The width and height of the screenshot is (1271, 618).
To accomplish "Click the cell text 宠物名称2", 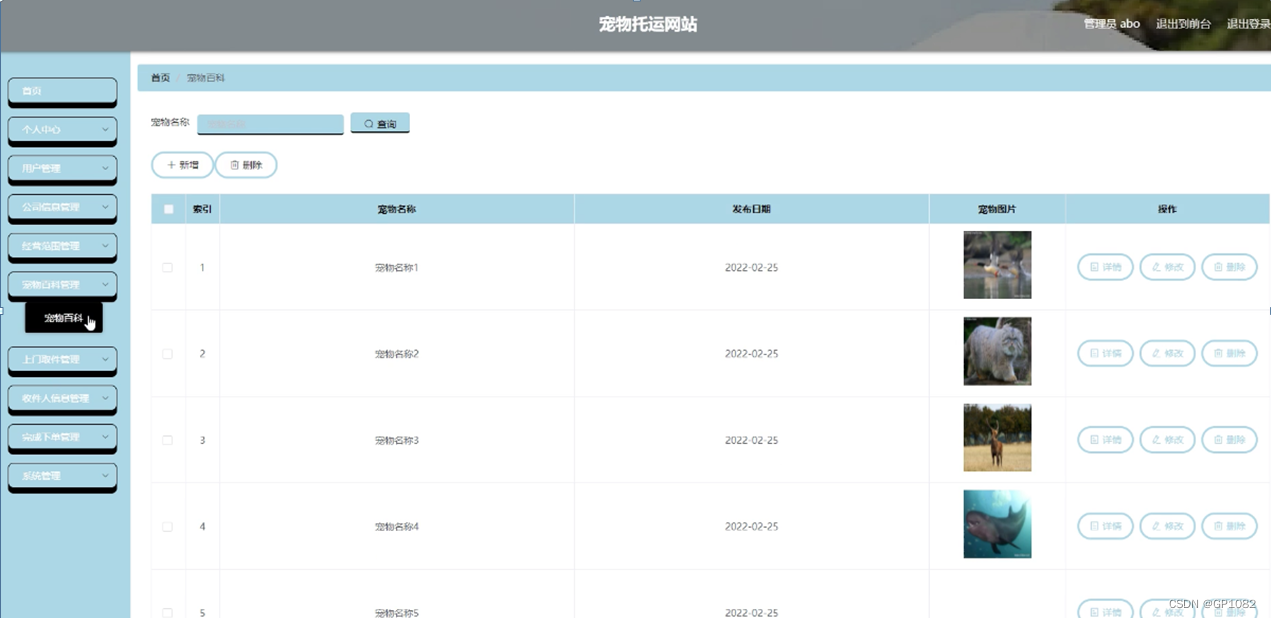I will (x=397, y=354).
